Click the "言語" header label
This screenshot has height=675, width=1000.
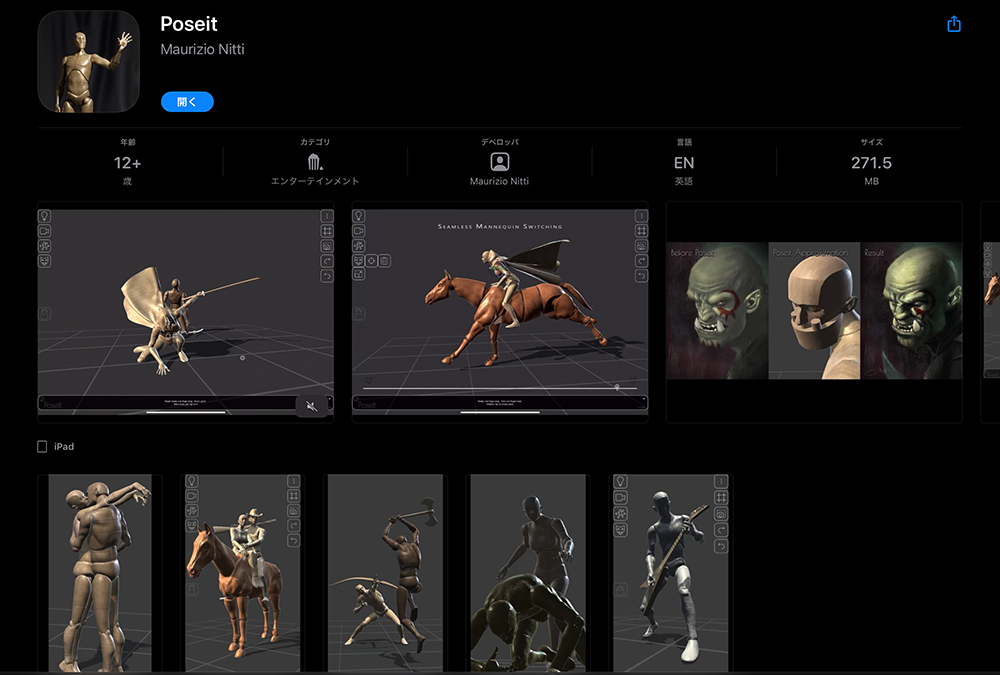tap(684, 142)
